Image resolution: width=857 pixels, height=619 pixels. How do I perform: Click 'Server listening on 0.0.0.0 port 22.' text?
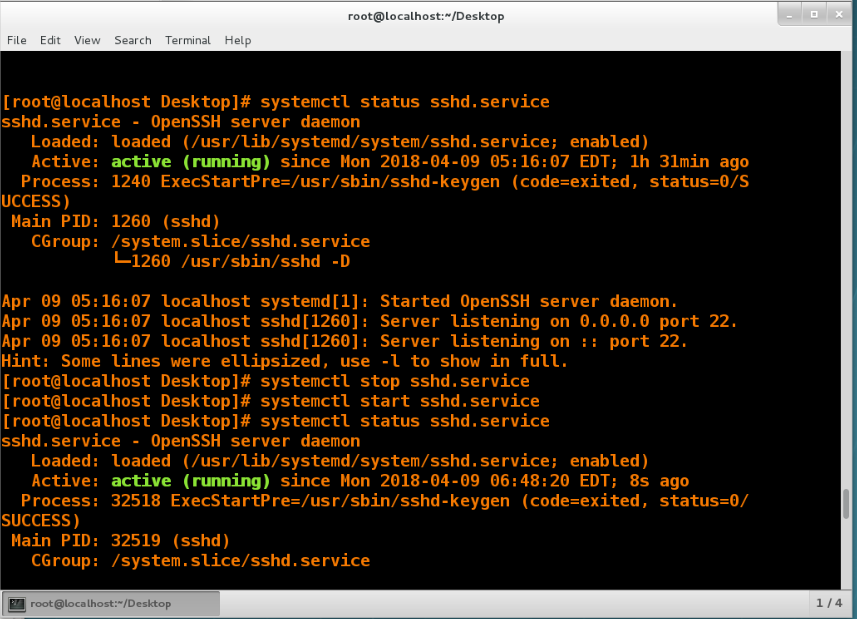pyautogui.click(x=559, y=322)
